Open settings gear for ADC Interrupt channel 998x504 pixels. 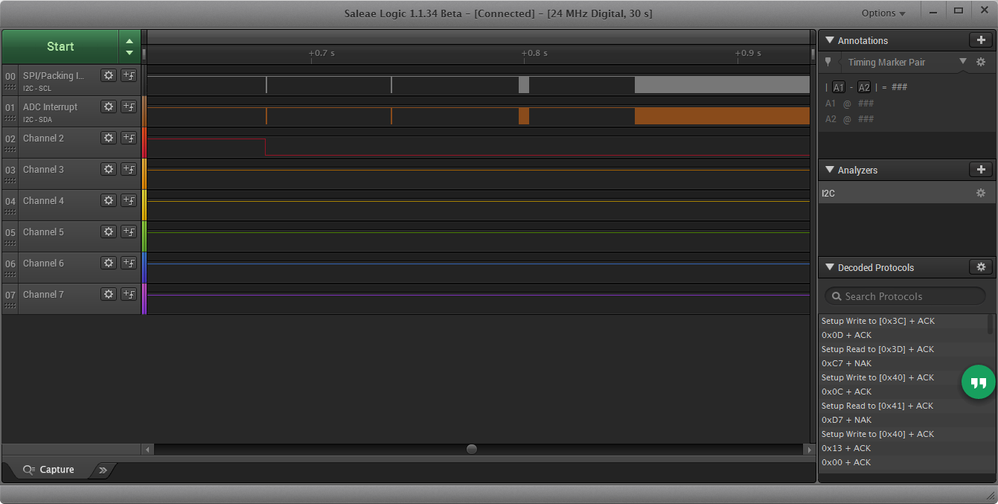click(109, 106)
